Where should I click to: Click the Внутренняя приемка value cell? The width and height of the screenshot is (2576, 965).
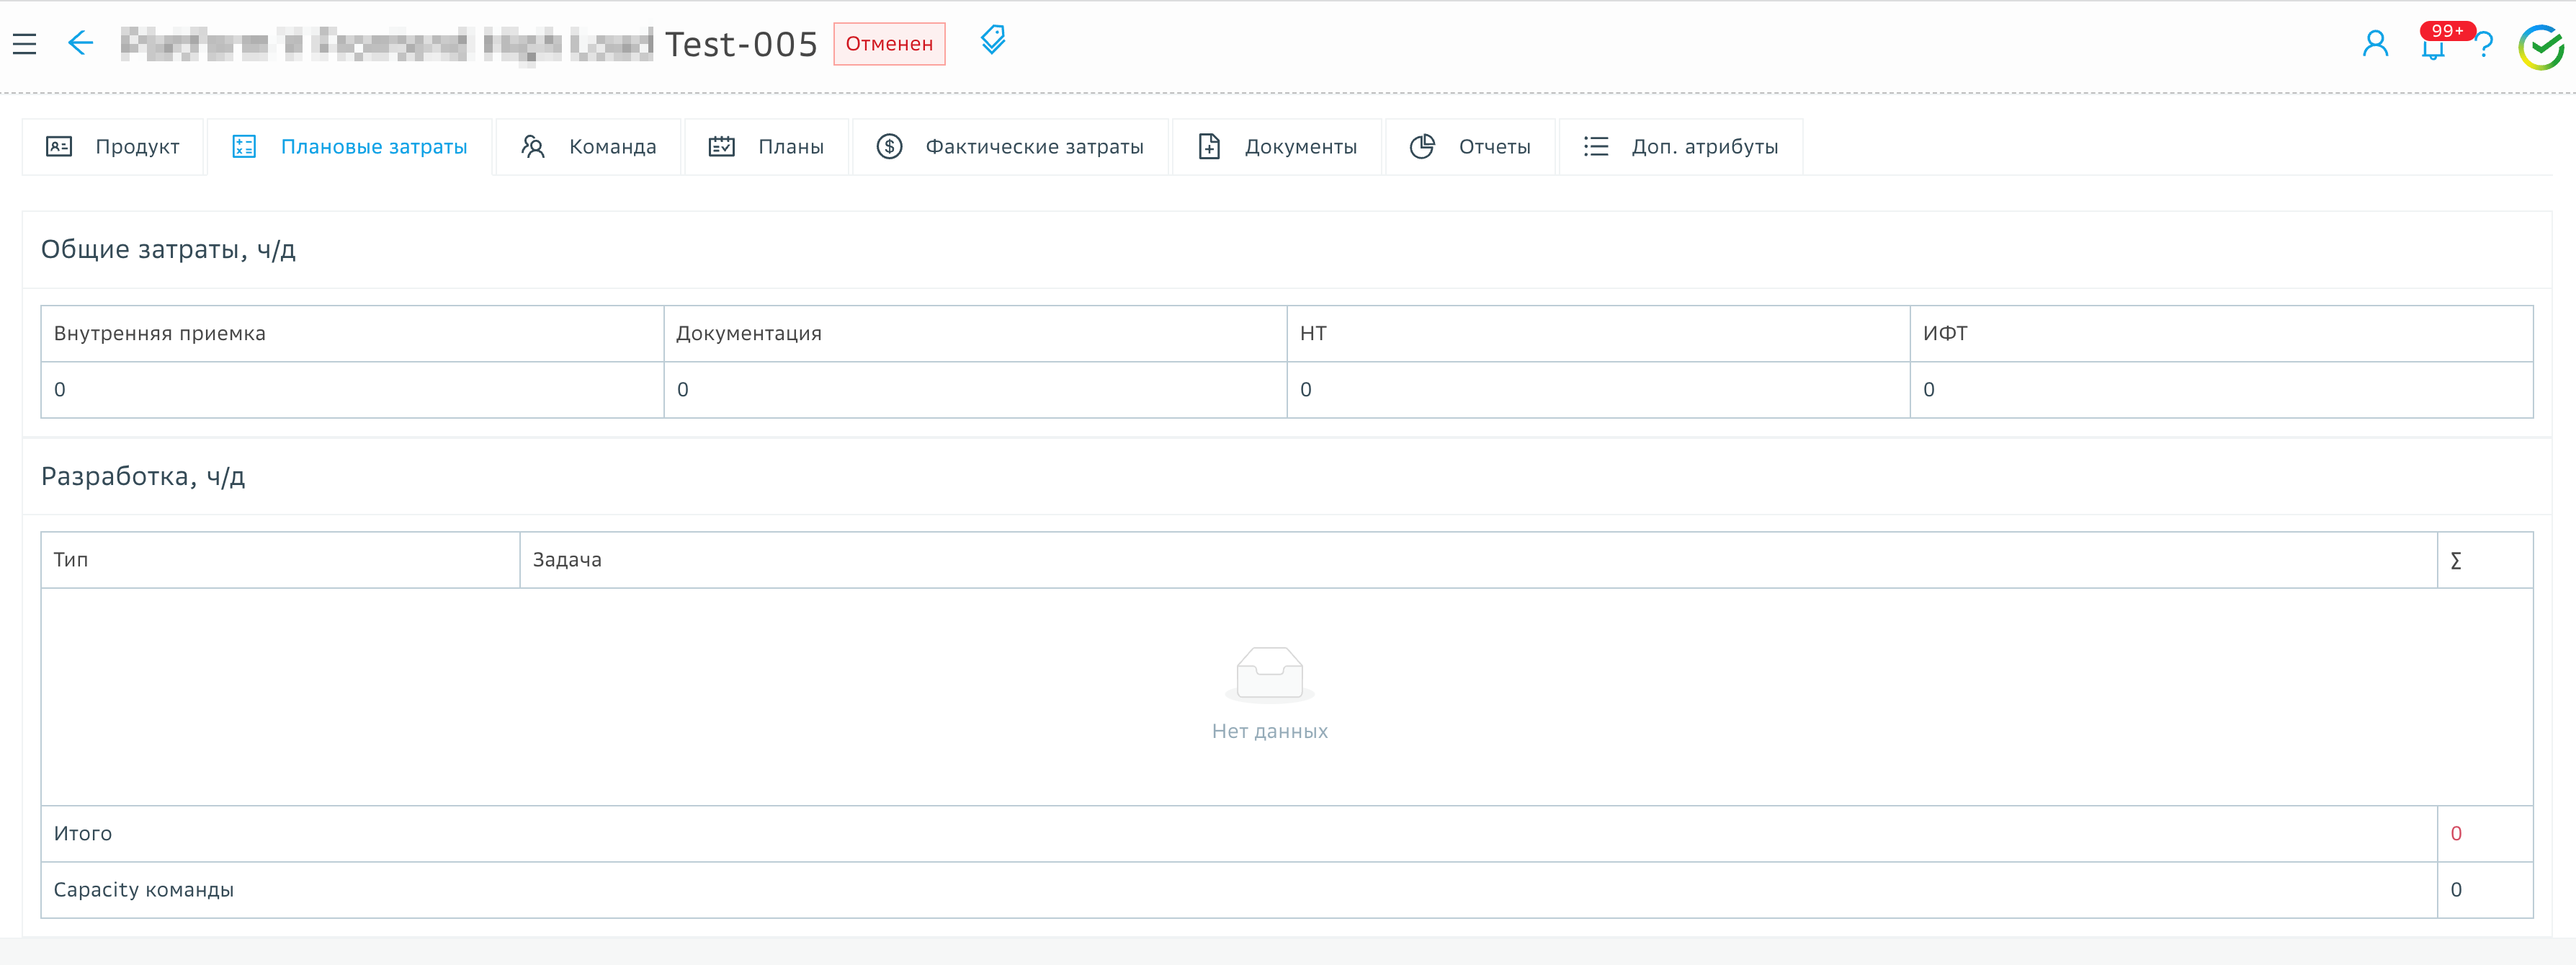[x=352, y=390]
